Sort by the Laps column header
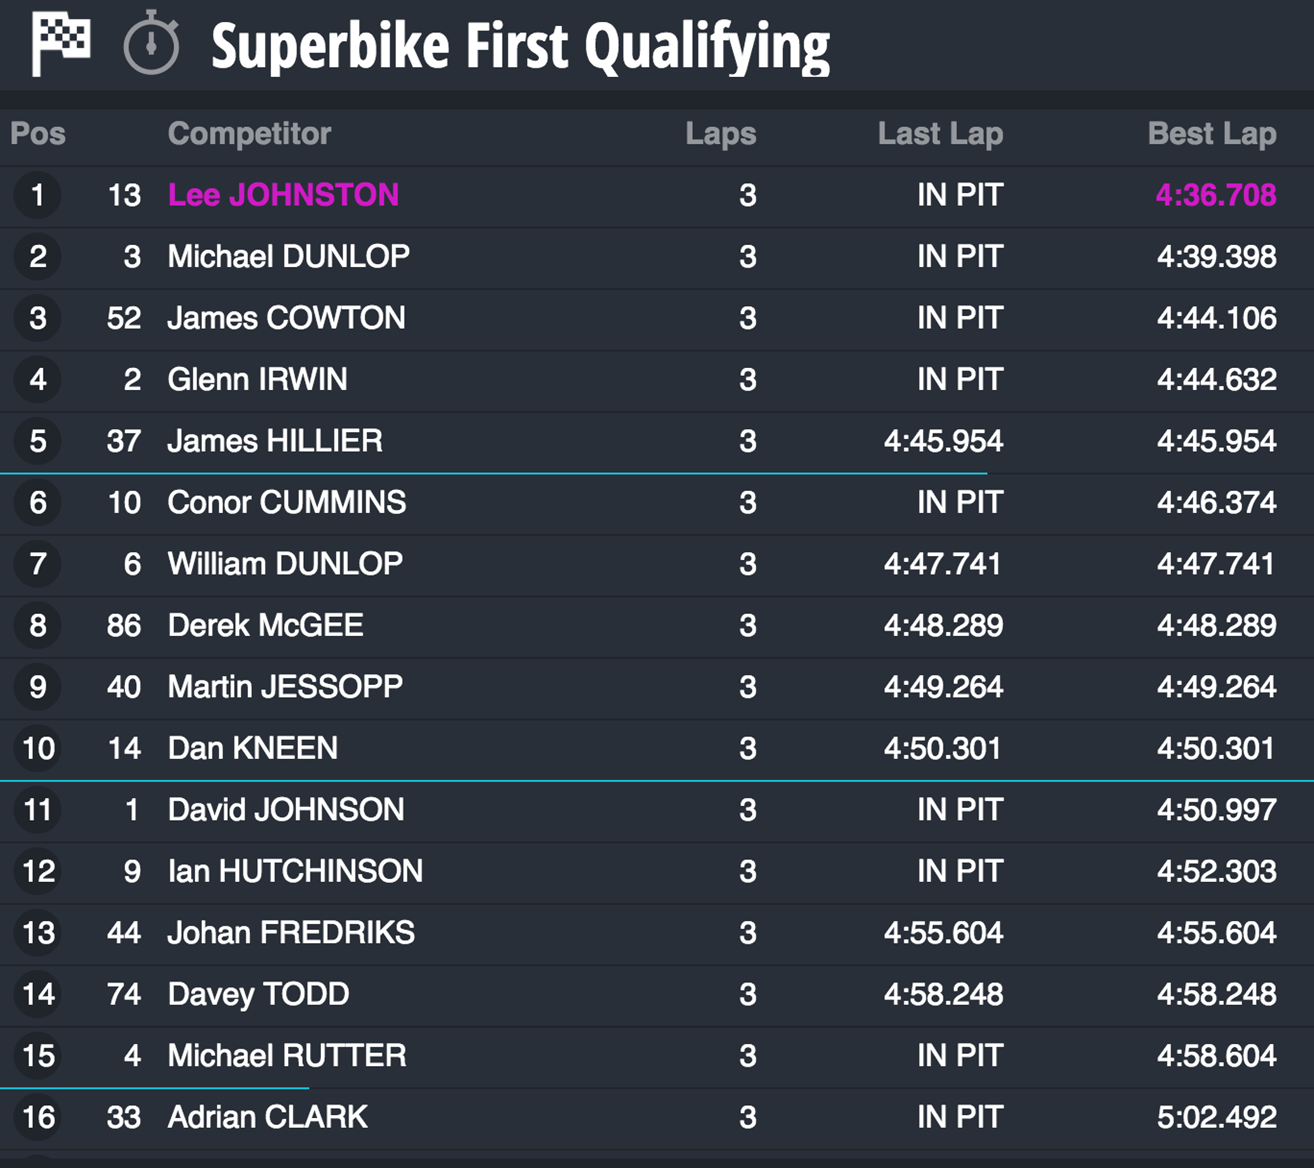This screenshot has width=1314, height=1168. (721, 134)
